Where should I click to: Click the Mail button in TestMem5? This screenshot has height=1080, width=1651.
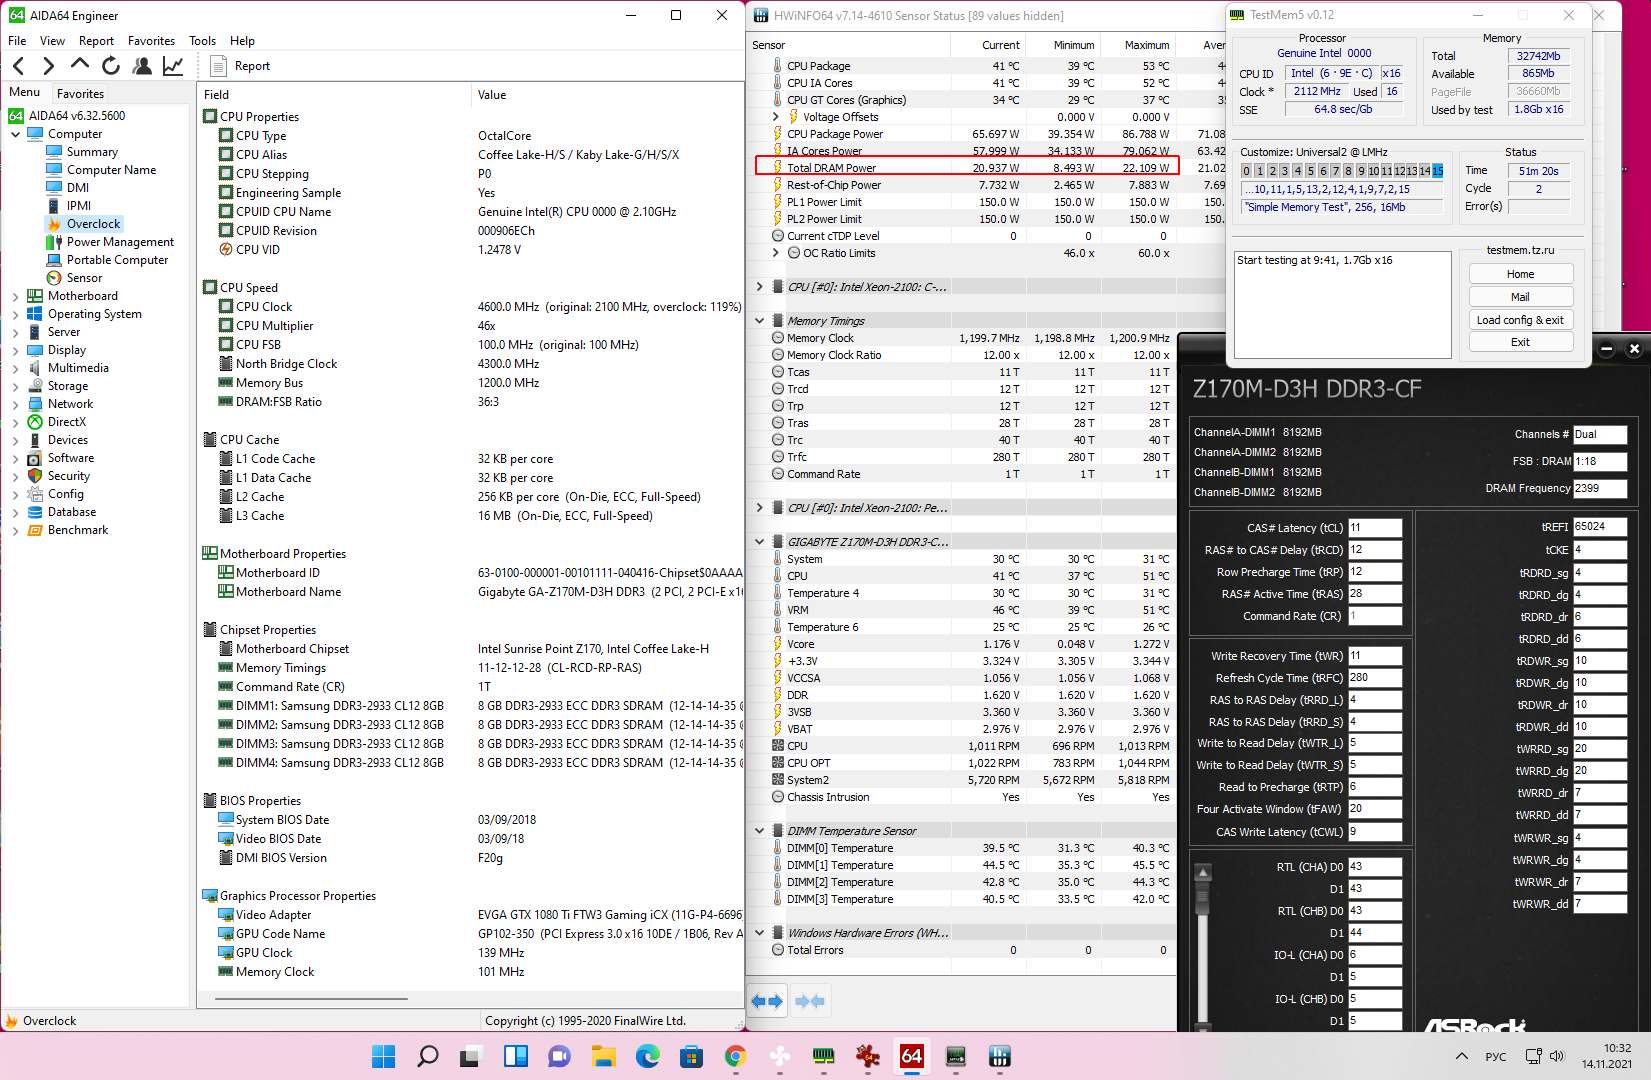point(1520,297)
